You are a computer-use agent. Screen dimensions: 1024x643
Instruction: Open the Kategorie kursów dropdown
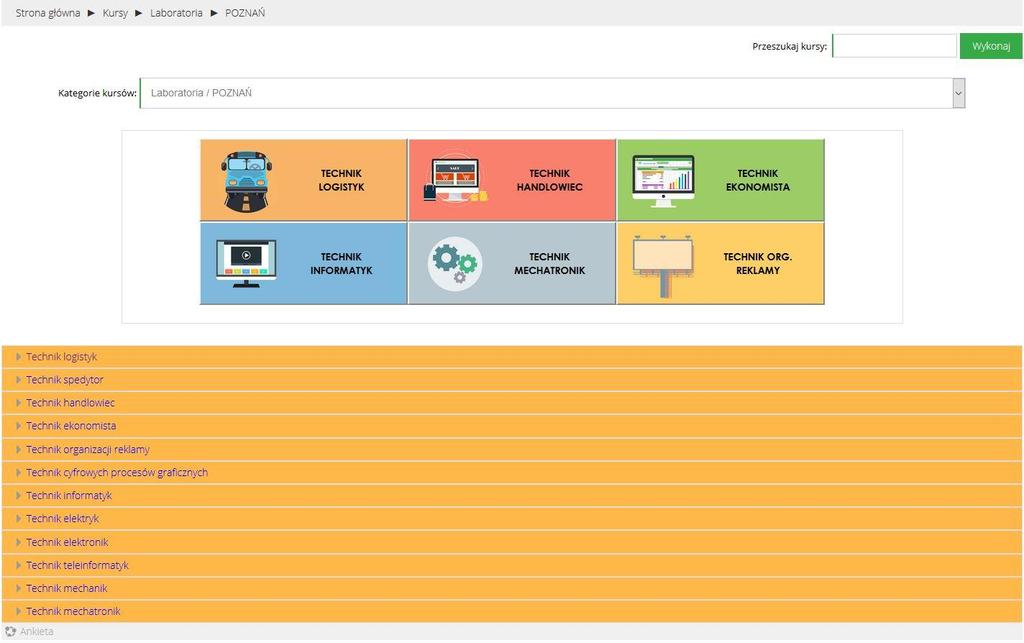(552, 93)
